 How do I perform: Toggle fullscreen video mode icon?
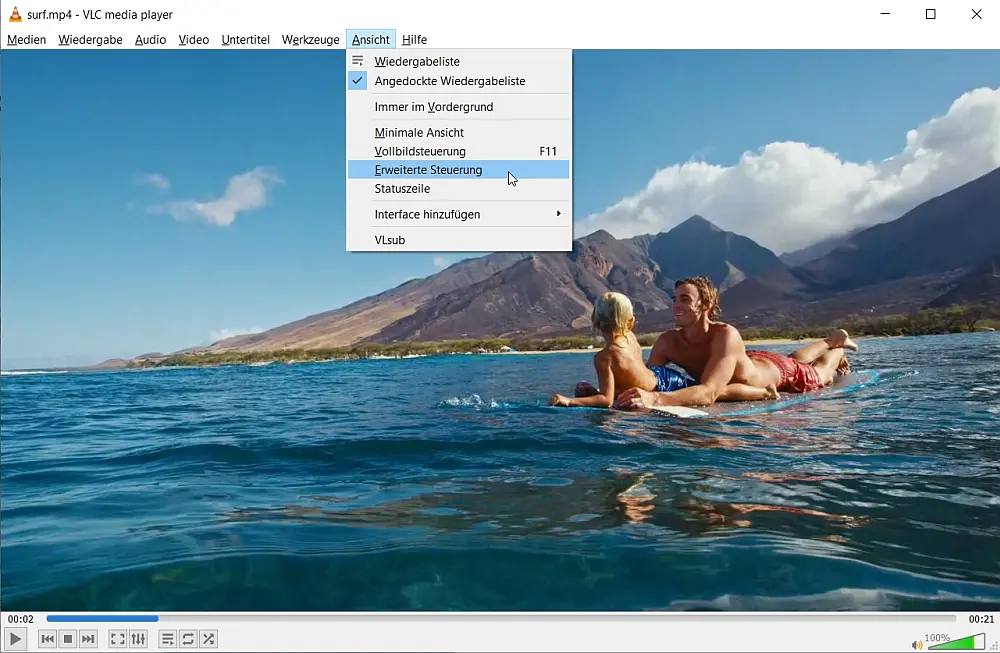(x=117, y=638)
